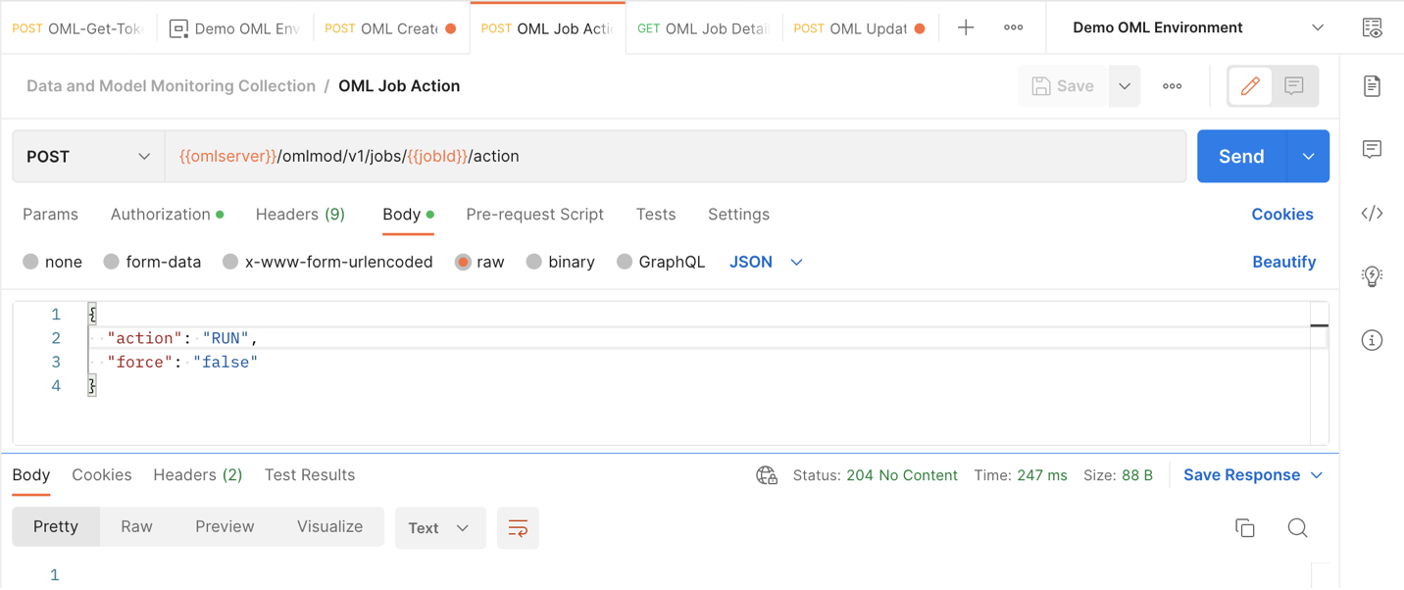Copy the response body to clipboard
The height and width of the screenshot is (590, 1404).
[1245, 528]
